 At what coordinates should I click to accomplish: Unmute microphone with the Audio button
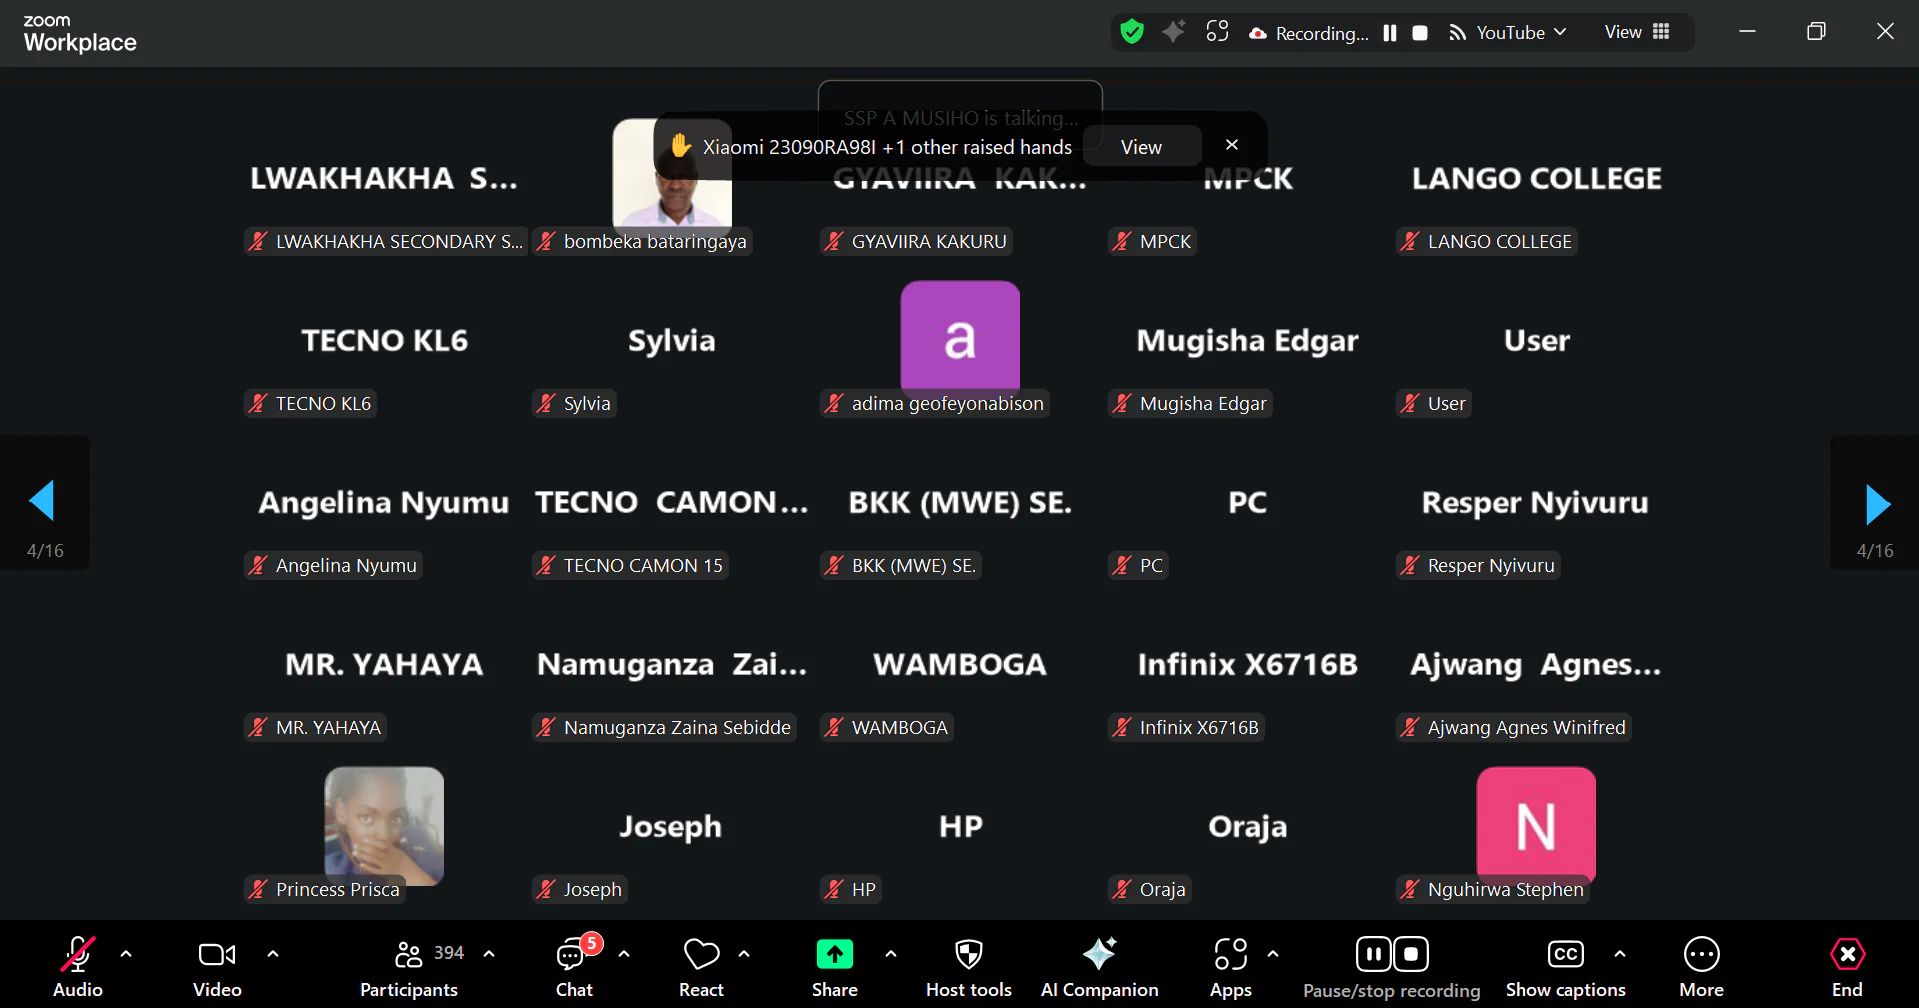78,955
